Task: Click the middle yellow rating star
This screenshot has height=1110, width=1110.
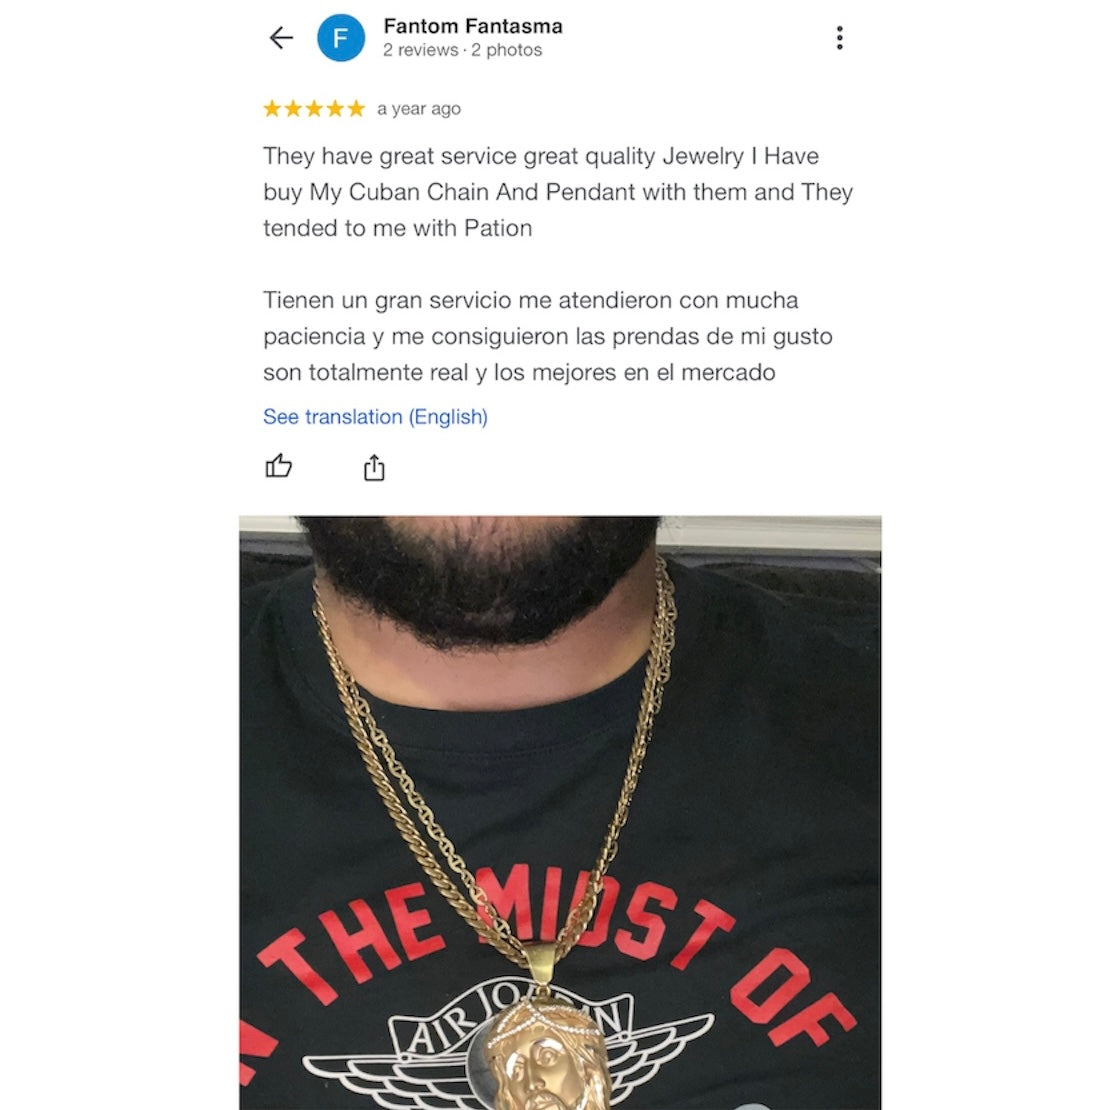Action: pos(314,108)
